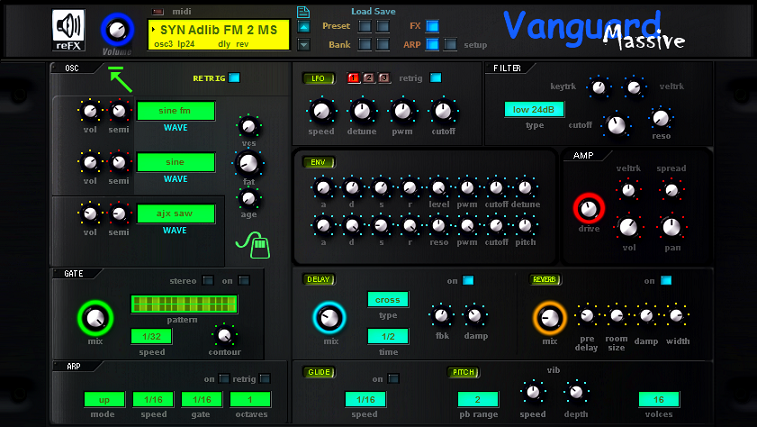Change the glide speed 1/16 selector
Image resolution: width=757 pixels, height=427 pixels.
[365, 399]
